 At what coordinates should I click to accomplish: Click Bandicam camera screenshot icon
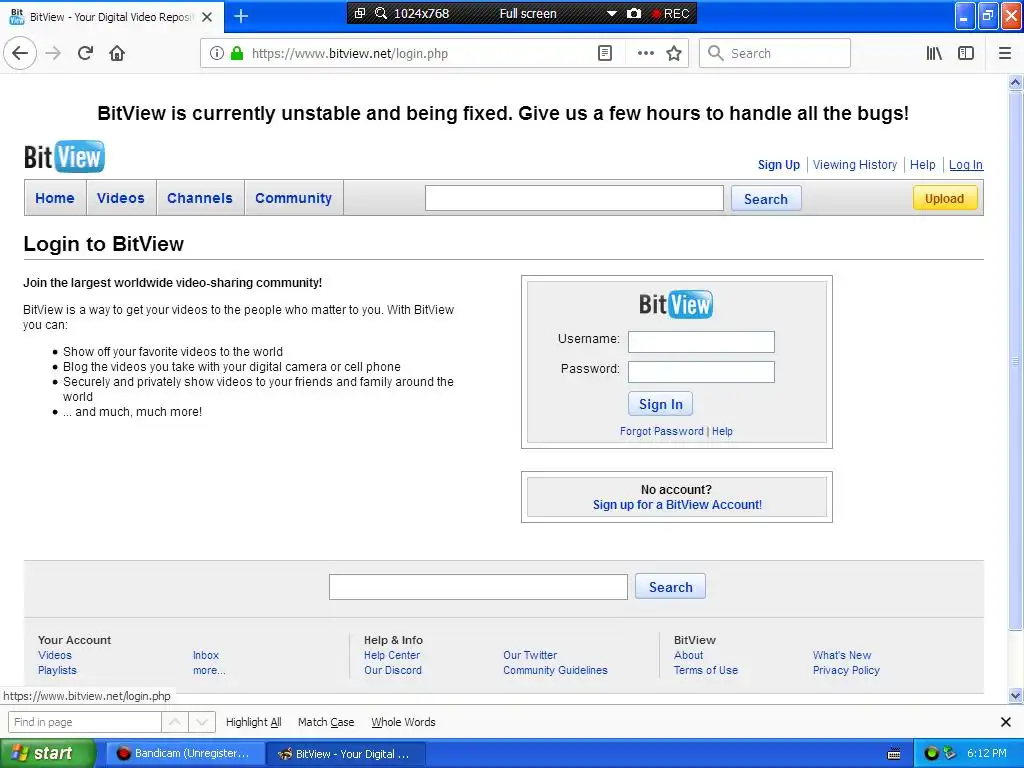633,13
